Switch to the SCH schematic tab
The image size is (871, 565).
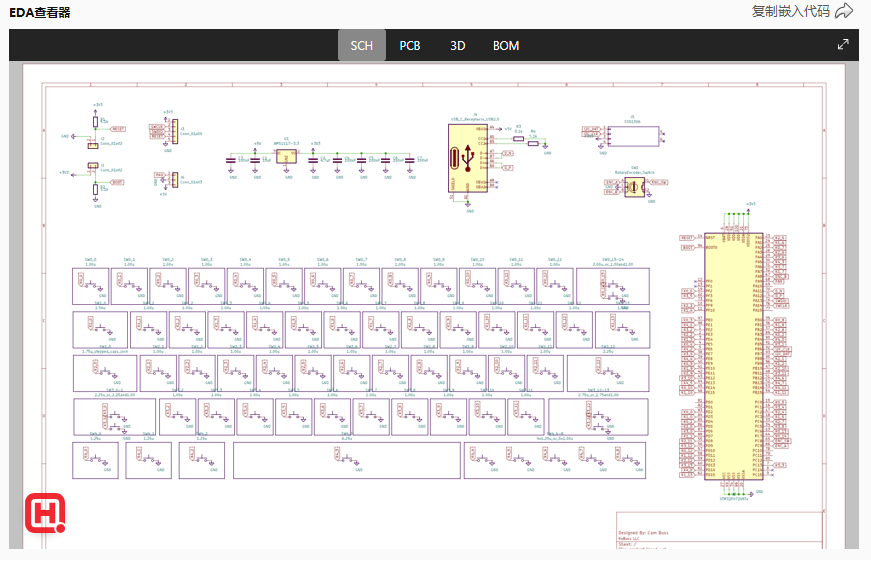click(361, 45)
